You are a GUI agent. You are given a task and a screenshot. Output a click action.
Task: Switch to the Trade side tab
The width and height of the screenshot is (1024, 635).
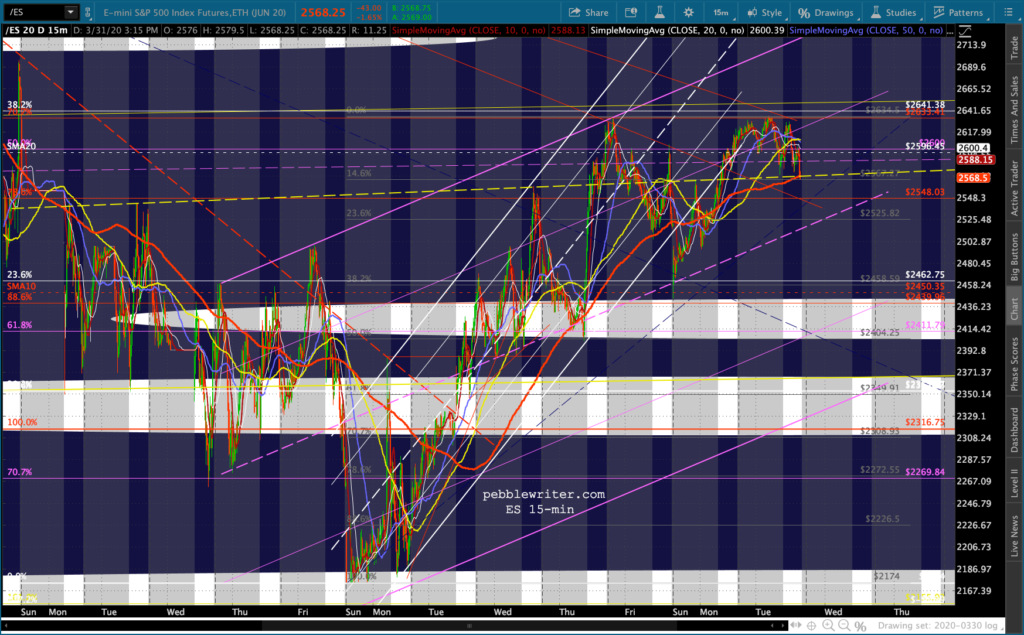click(1014, 48)
